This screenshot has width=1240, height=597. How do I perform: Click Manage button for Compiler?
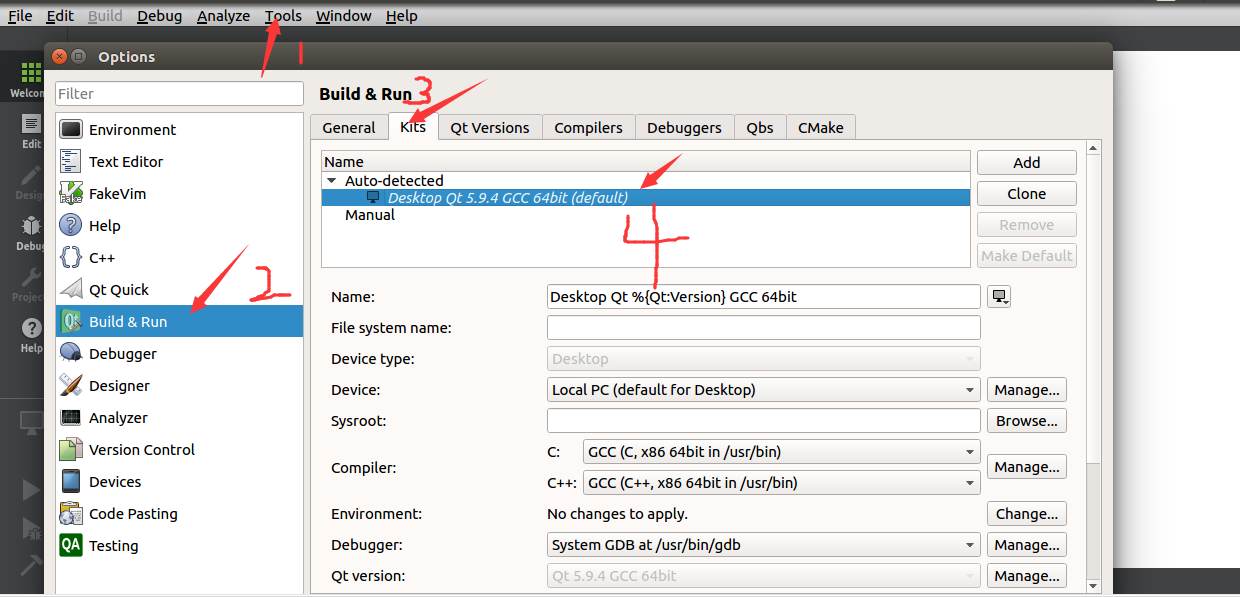click(1027, 467)
